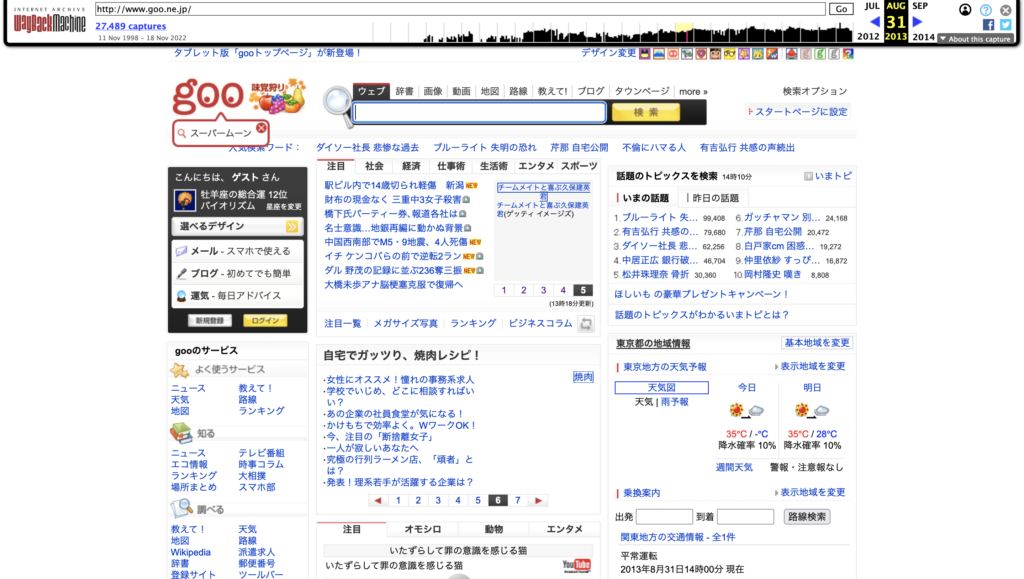The height and width of the screenshot is (579, 1024).
Task: Click the YouTube logo on the video
Action: pyautogui.click(x=576, y=565)
